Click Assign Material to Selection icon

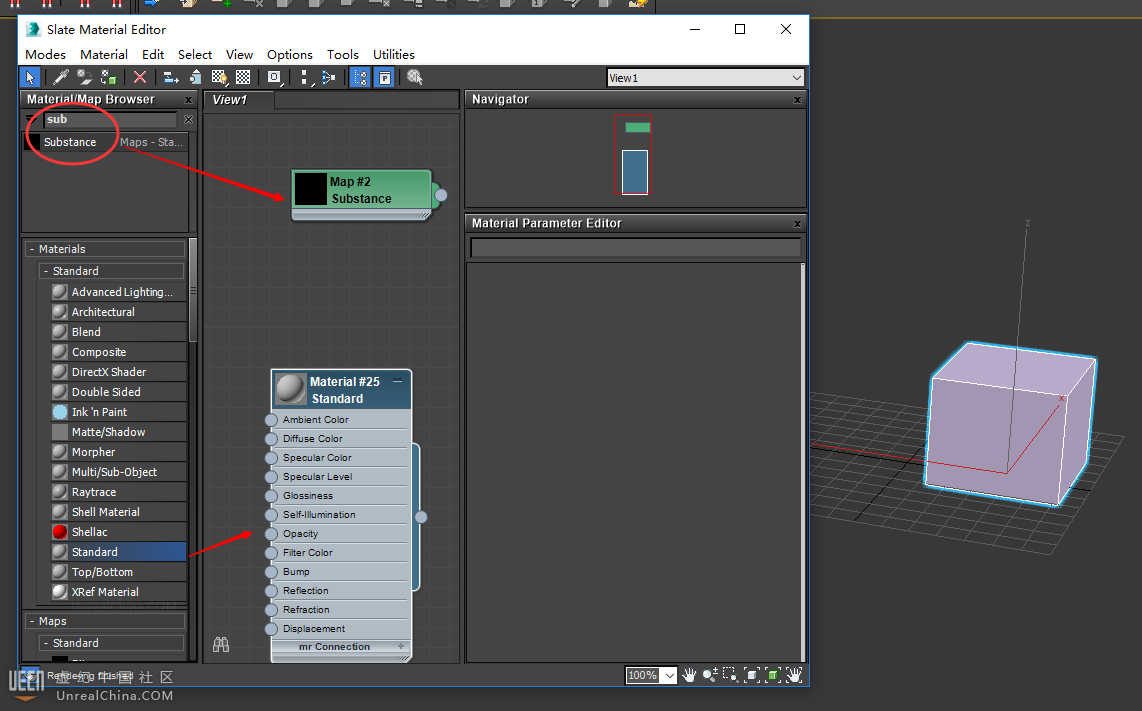tap(109, 77)
